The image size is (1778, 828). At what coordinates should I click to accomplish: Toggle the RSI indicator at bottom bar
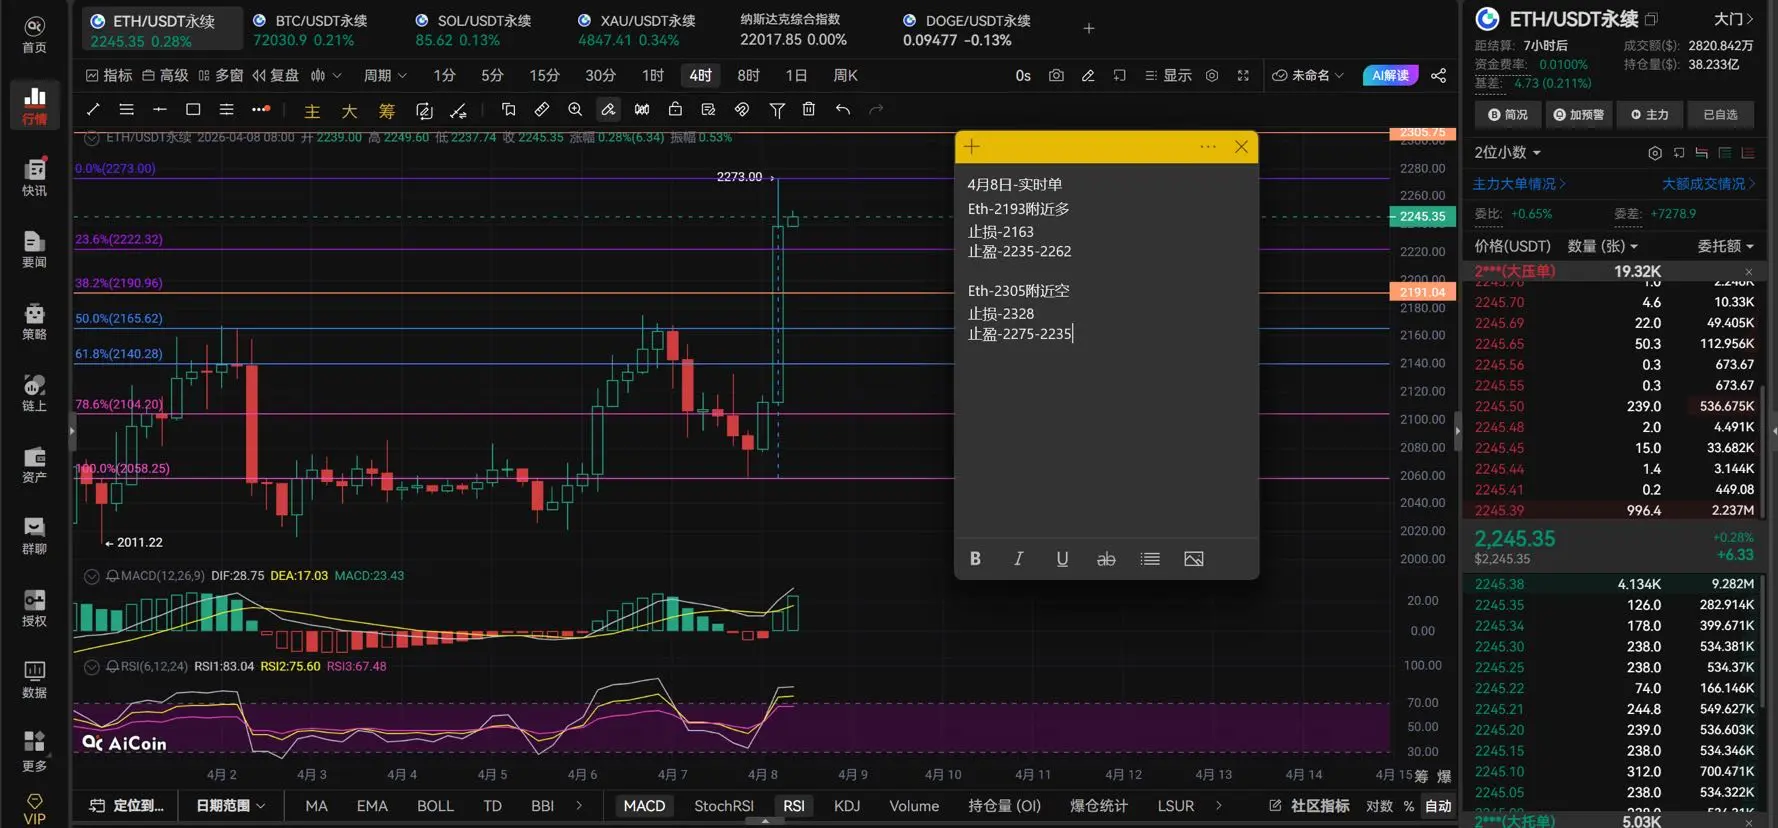point(794,806)
